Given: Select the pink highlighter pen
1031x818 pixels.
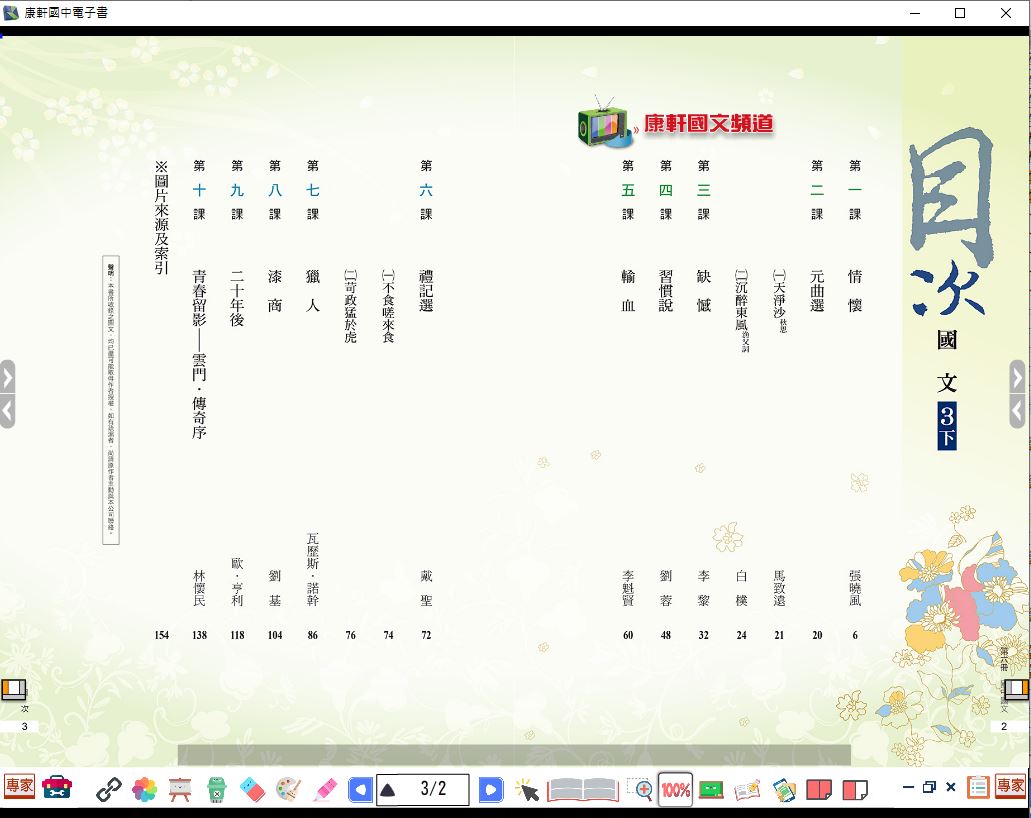Looking at the screenshot, I should pos(324,790).
